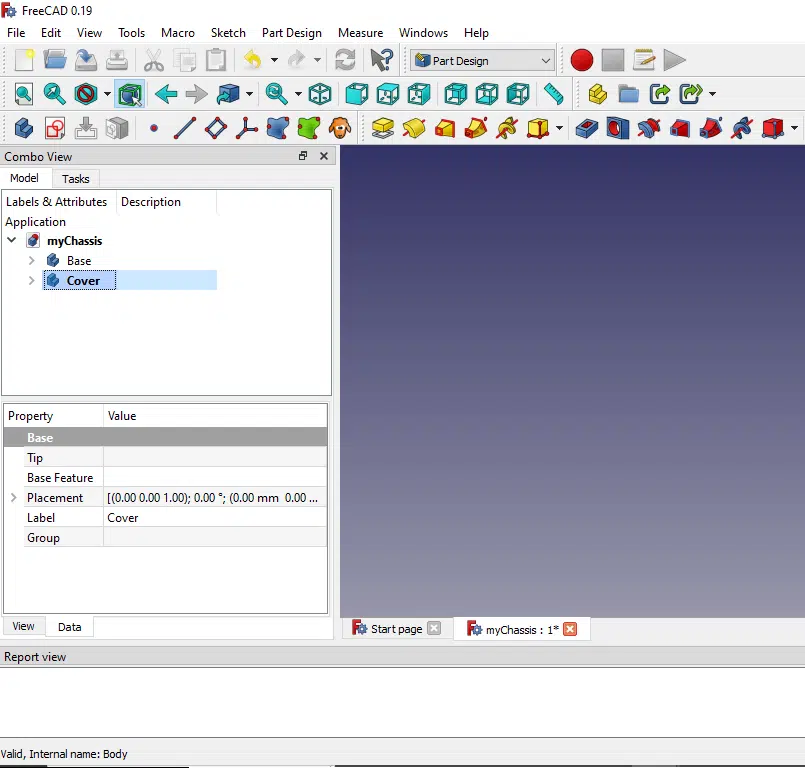Open additive primitive dropdown arrow
Image resolution: width=805 pixels, height=768 pixels.
560,128
